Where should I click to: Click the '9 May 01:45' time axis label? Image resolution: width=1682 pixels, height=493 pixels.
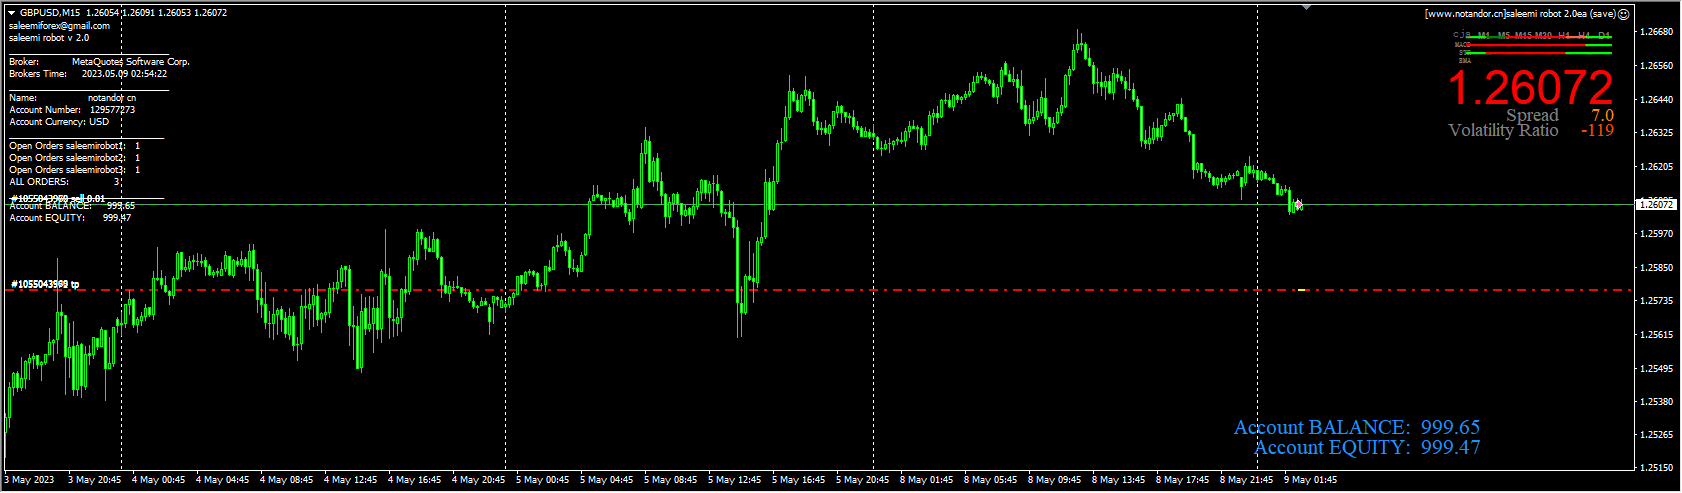coord(1311,480)
